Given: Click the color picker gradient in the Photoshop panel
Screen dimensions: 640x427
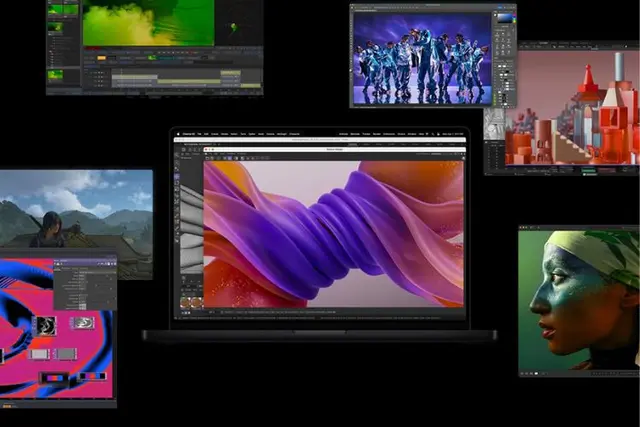Looking at the screenshot, I should click(505, 18).
